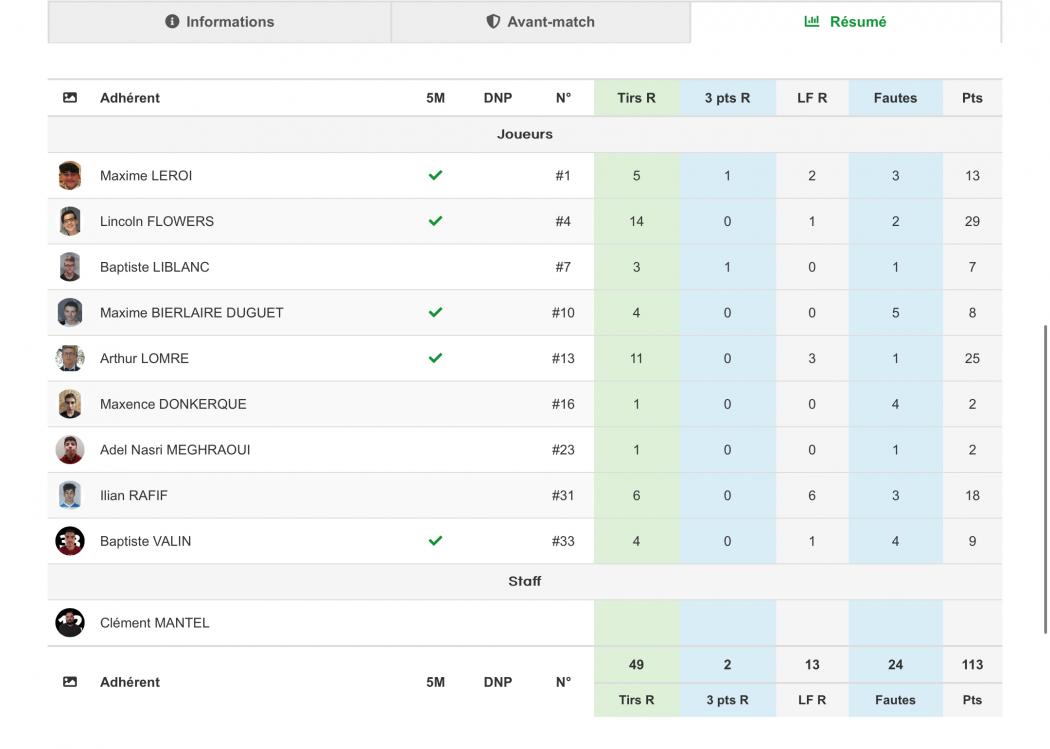Viewport: 1050px width, 749px height.
Task: Click the bar chart icon beside Résumé
Action: point(812,21)
